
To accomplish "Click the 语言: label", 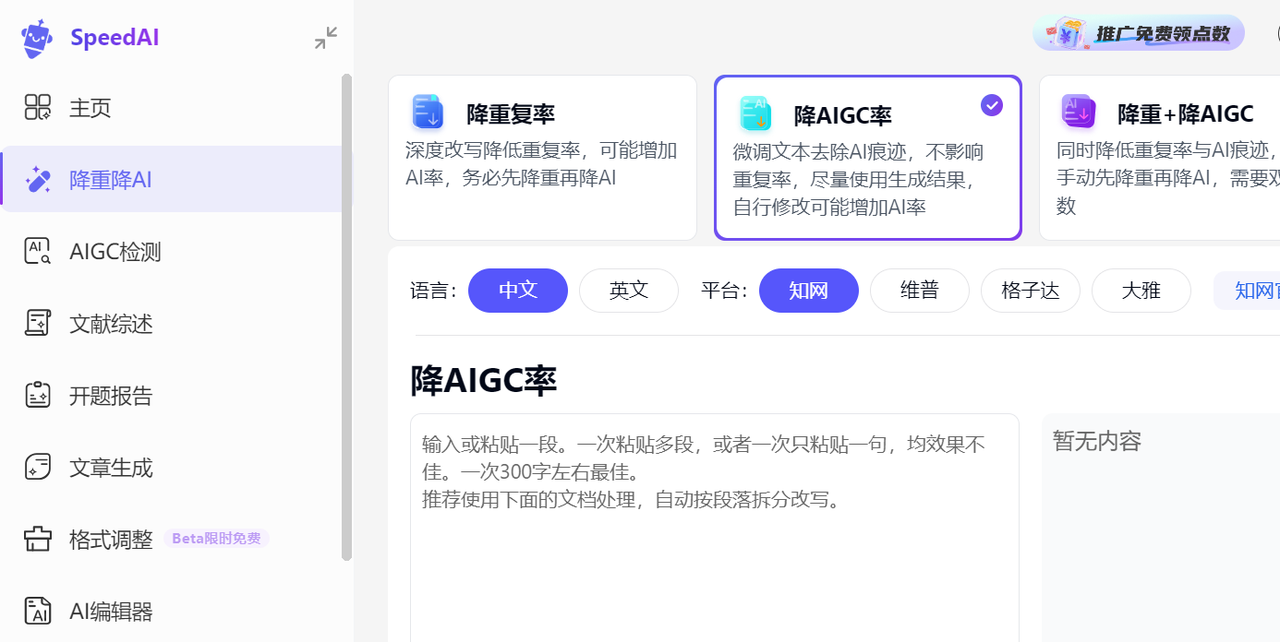I will [x=434, y=291].
